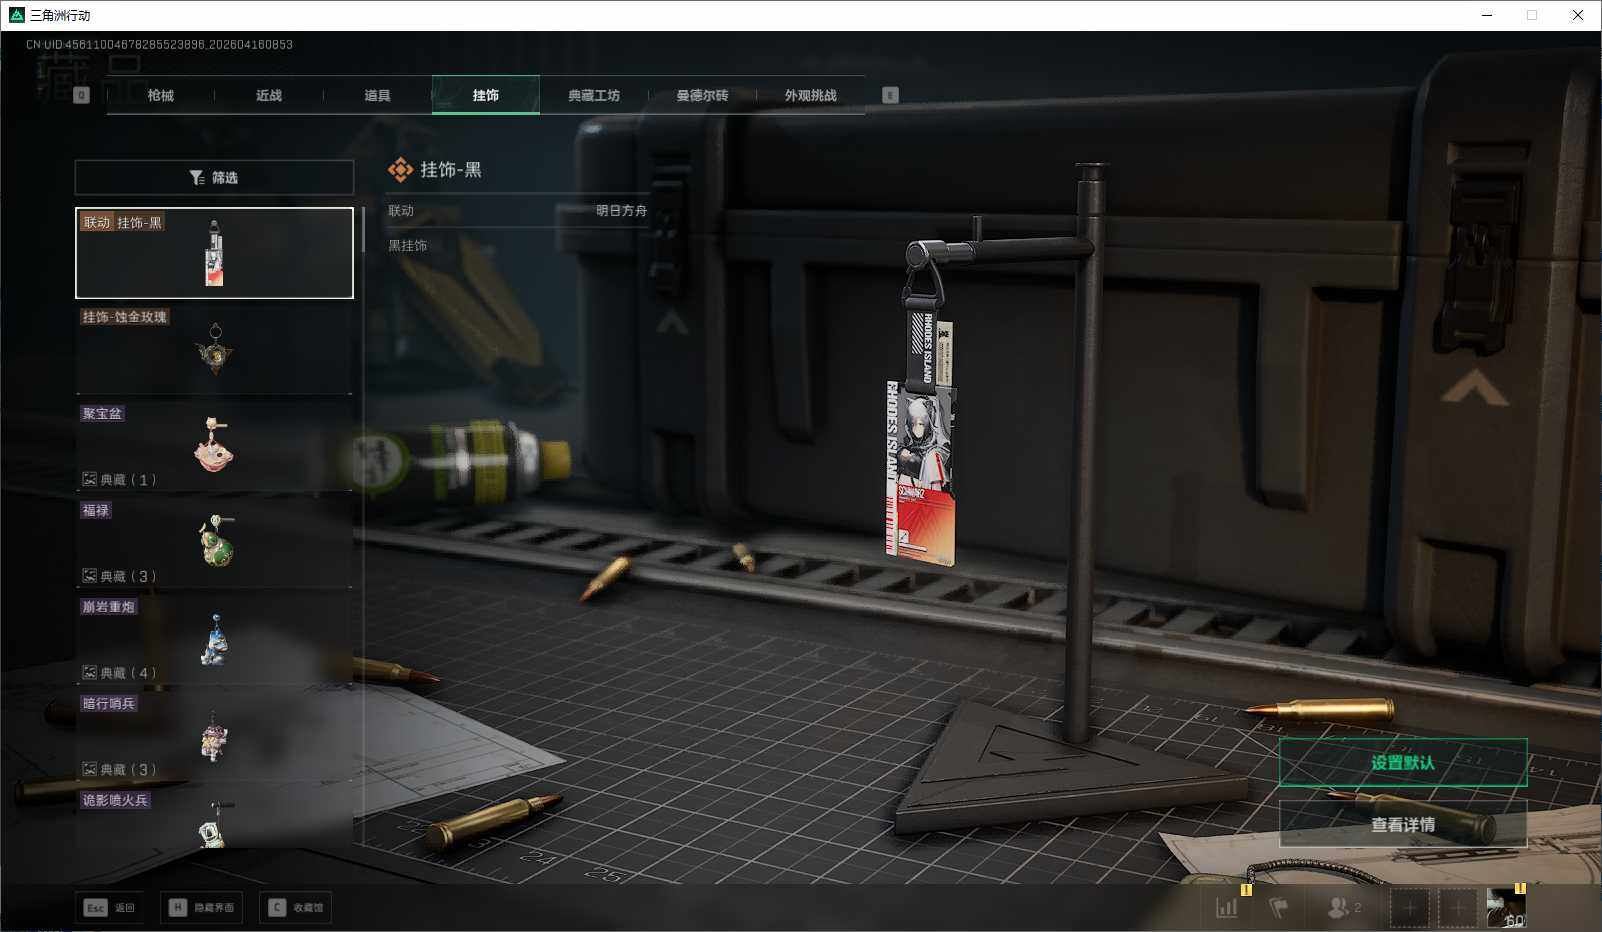The height and width of the screenshot is (932, 1602).
Task: Click the 黑挂饰 description text
Action: (408, 246)
